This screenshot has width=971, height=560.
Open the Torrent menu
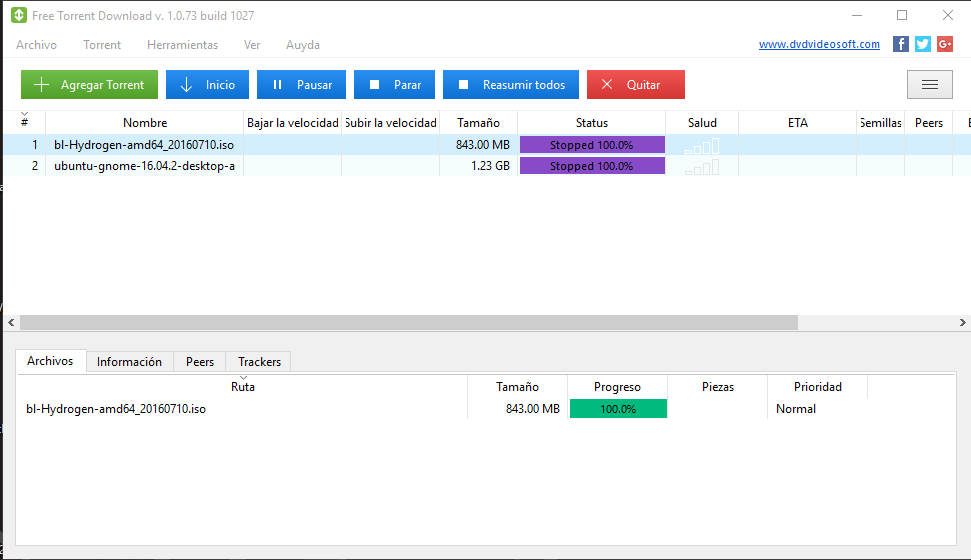pyautogui.click(x=102, y=45)
